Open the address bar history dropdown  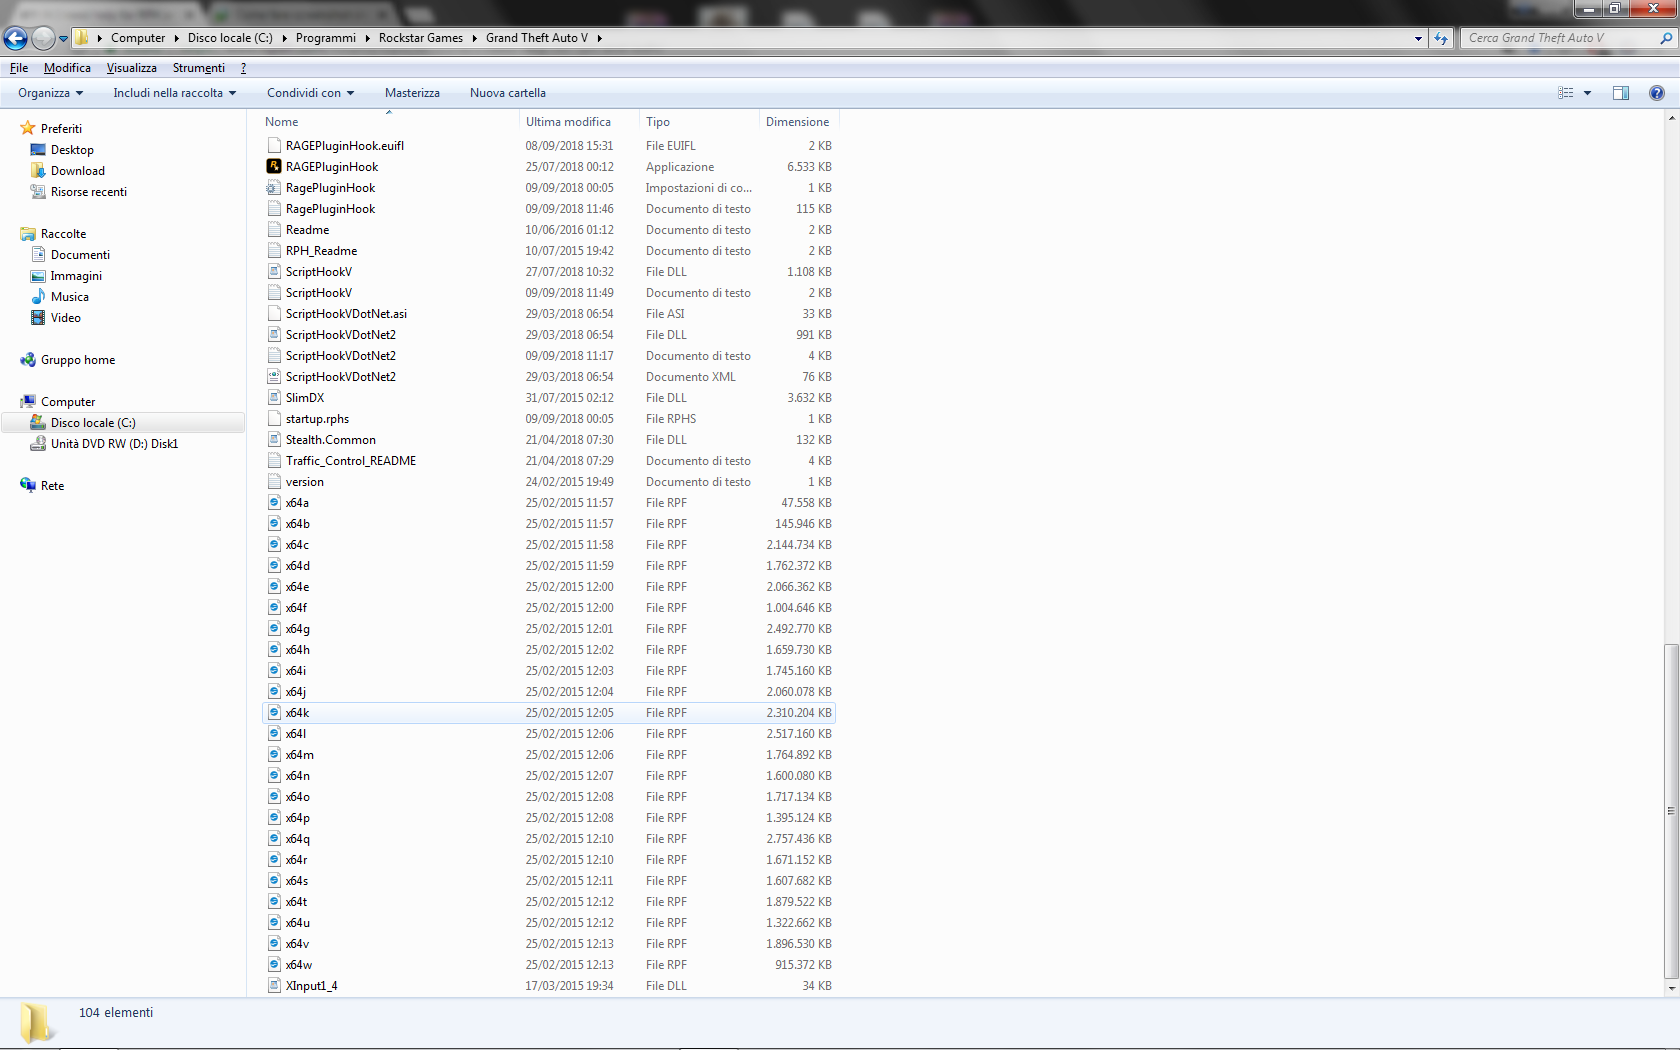click(x=1418, y=38)
